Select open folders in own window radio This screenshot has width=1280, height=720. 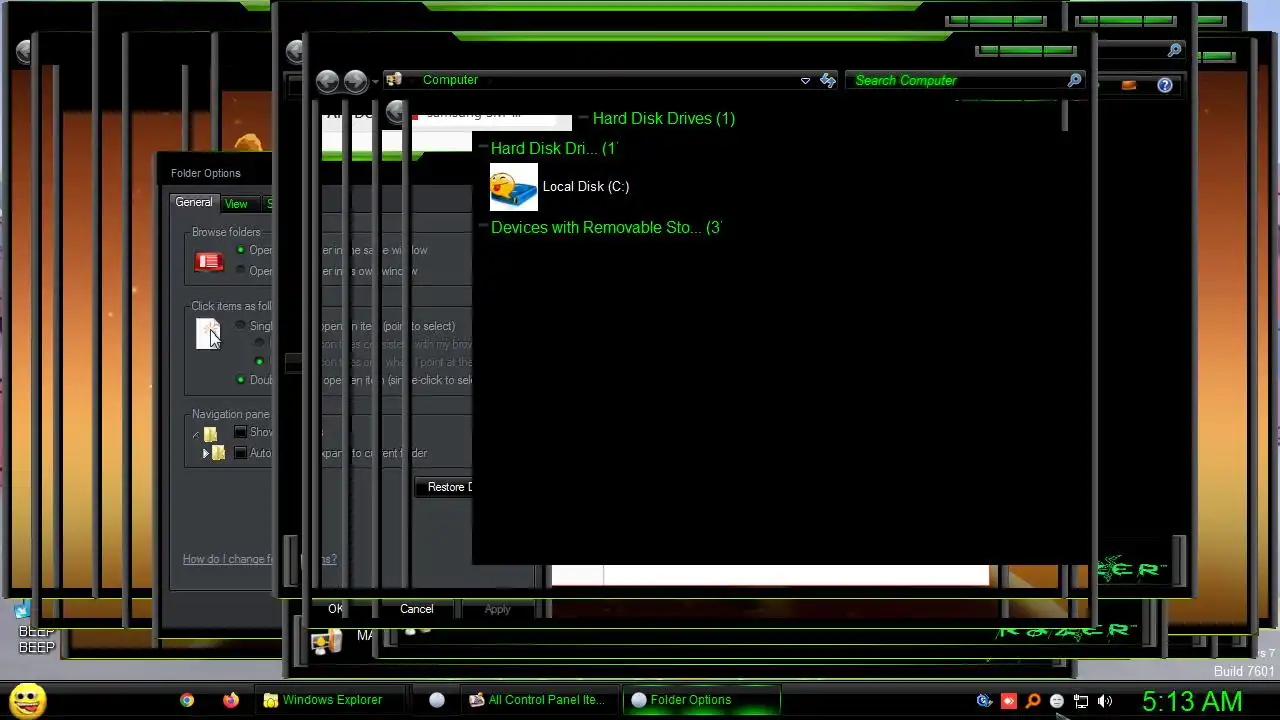point(240,270)
